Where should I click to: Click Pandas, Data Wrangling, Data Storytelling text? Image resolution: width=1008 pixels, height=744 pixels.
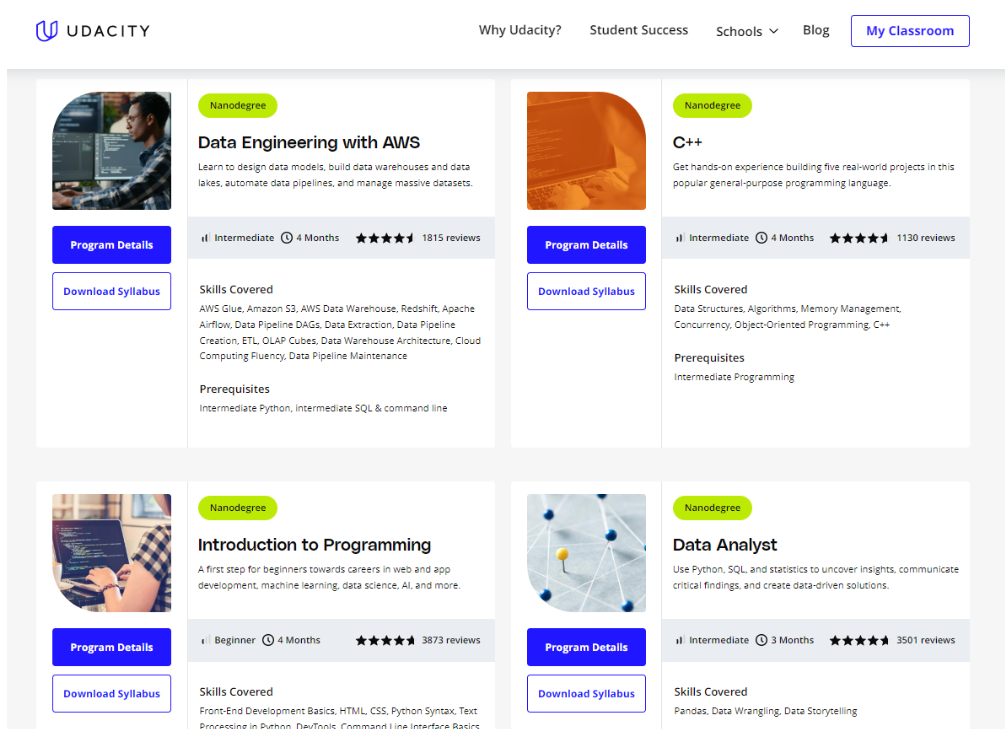click(765, 711)
